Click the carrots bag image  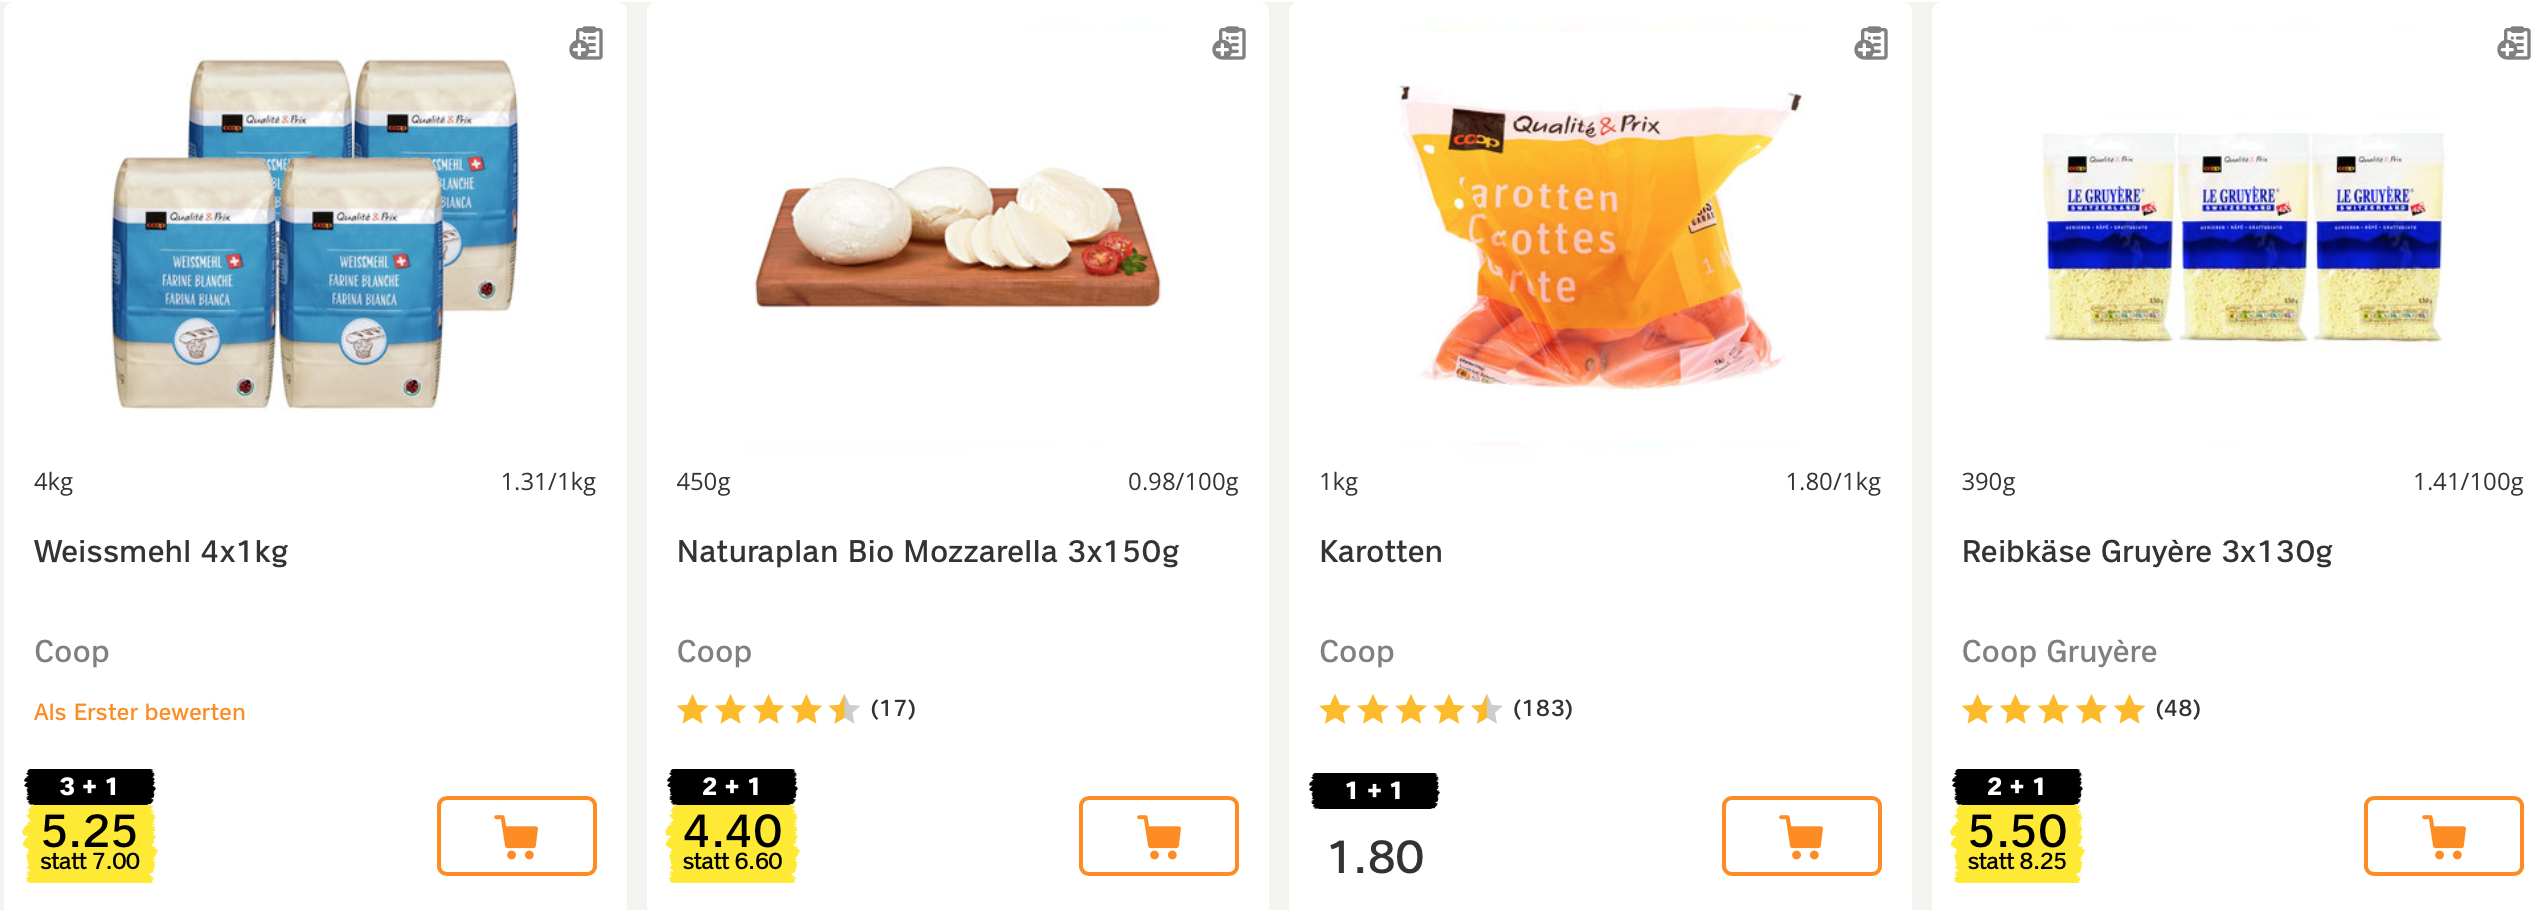point(1600,240)
